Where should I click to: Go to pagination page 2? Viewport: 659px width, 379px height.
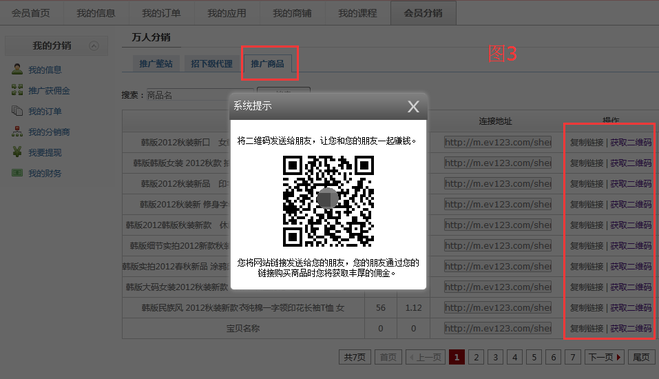pyautogui.click(x=476, y=357)
